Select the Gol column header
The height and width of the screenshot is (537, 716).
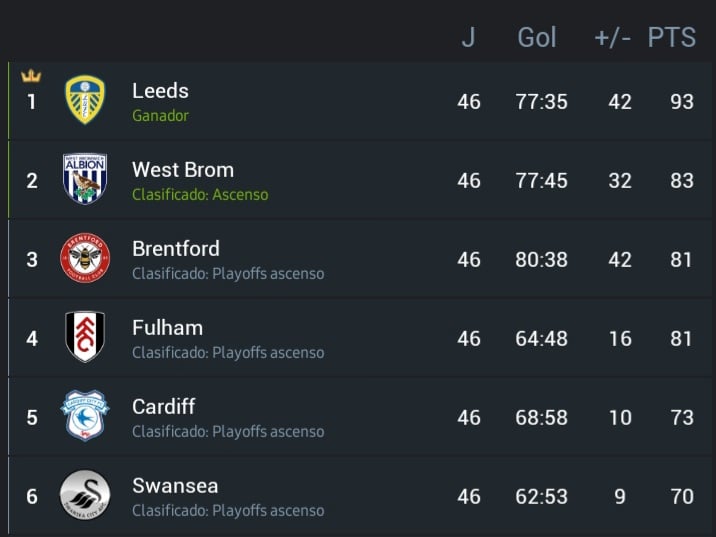point(537,38)
